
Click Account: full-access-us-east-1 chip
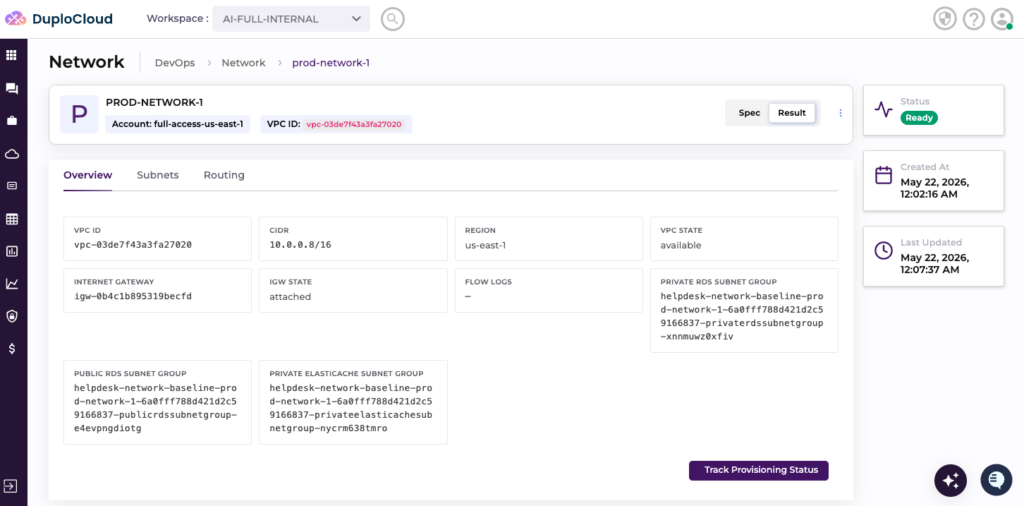point(178,124)
